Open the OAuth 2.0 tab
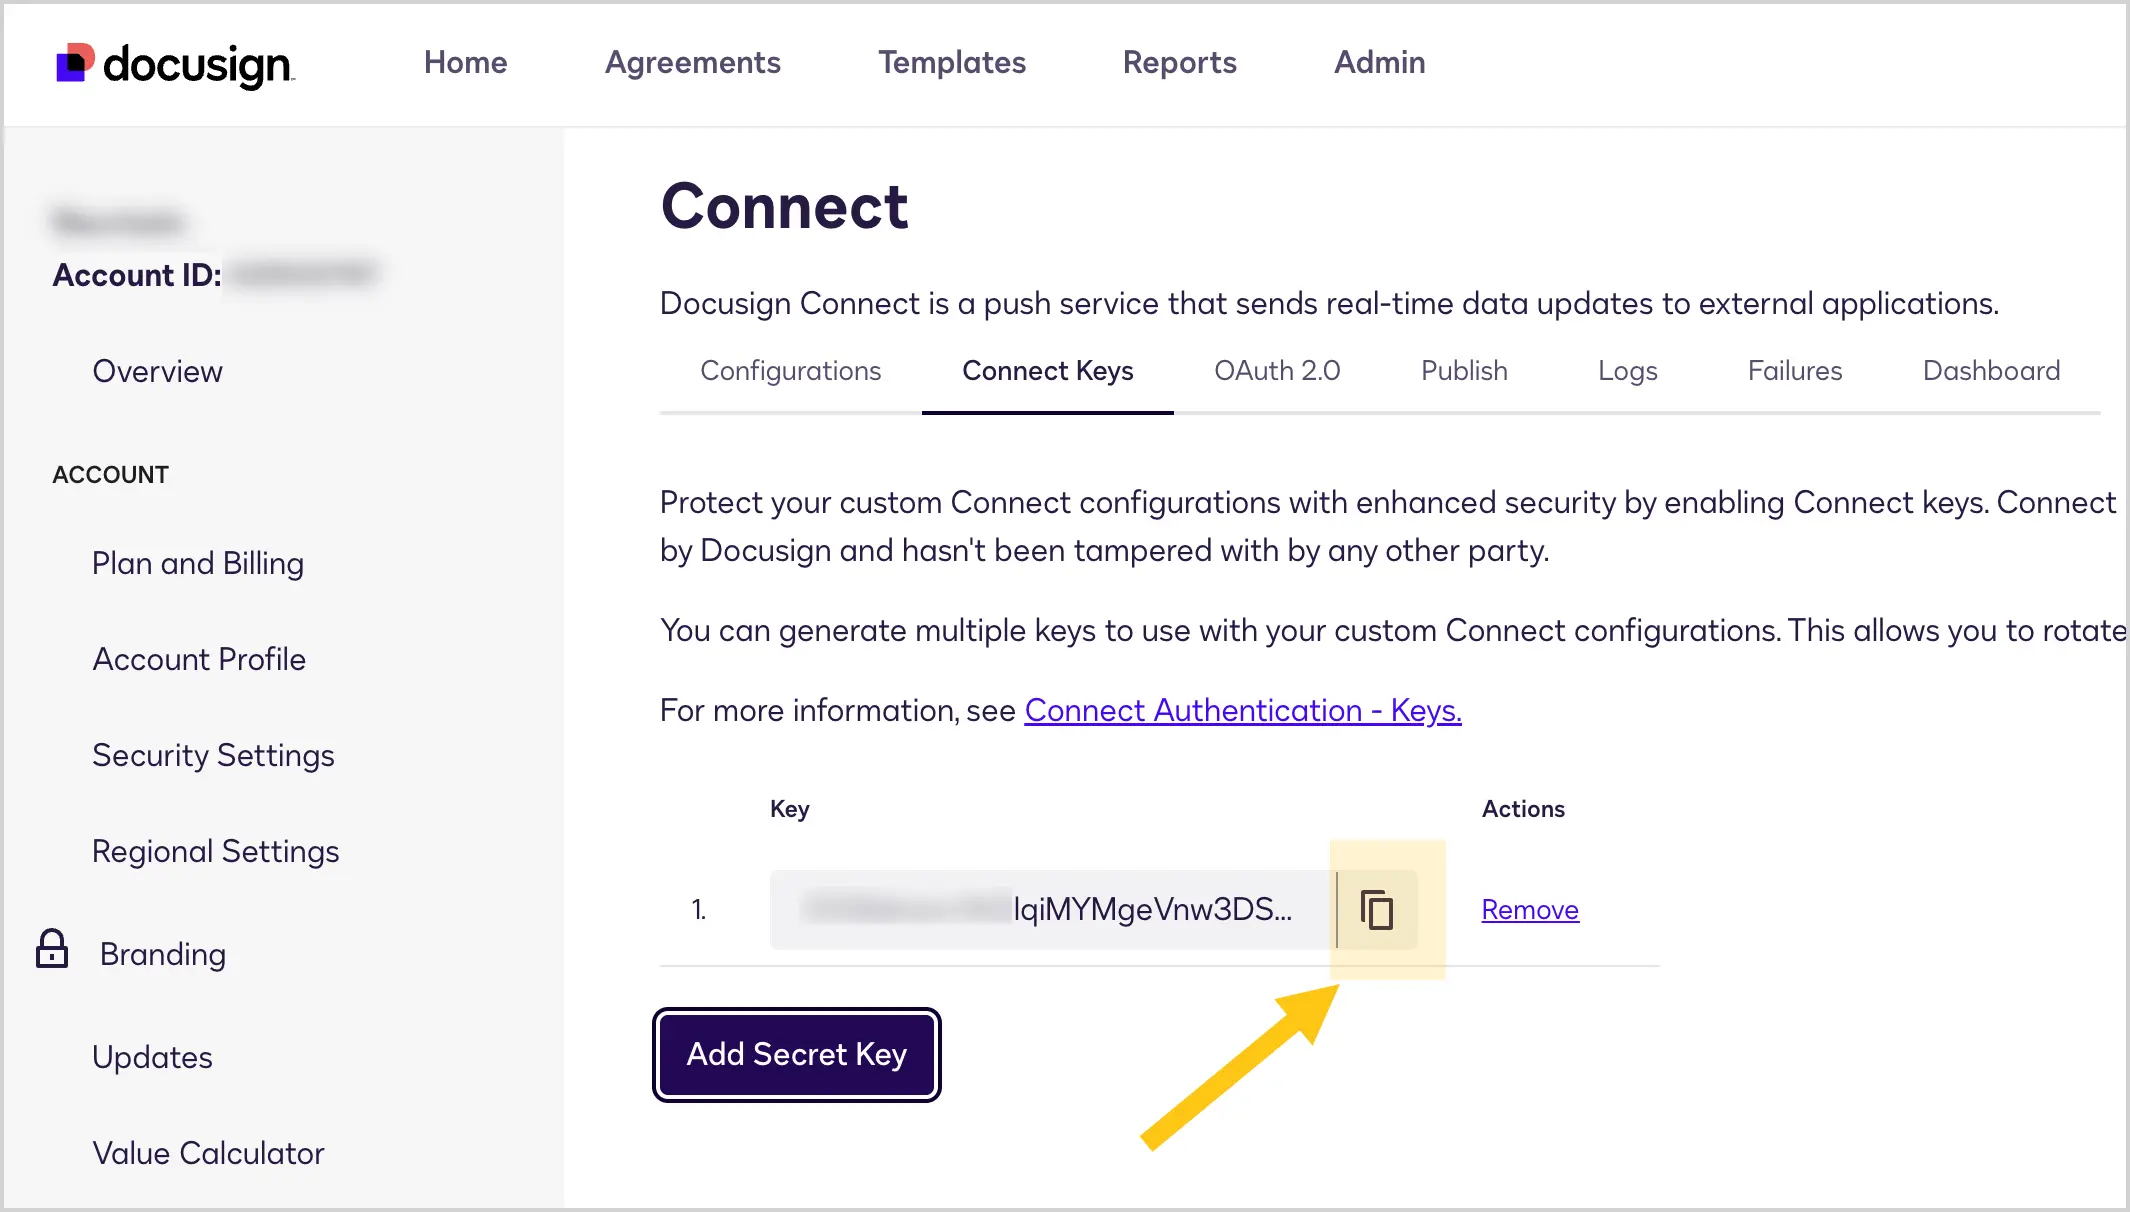 (1277, 371)
